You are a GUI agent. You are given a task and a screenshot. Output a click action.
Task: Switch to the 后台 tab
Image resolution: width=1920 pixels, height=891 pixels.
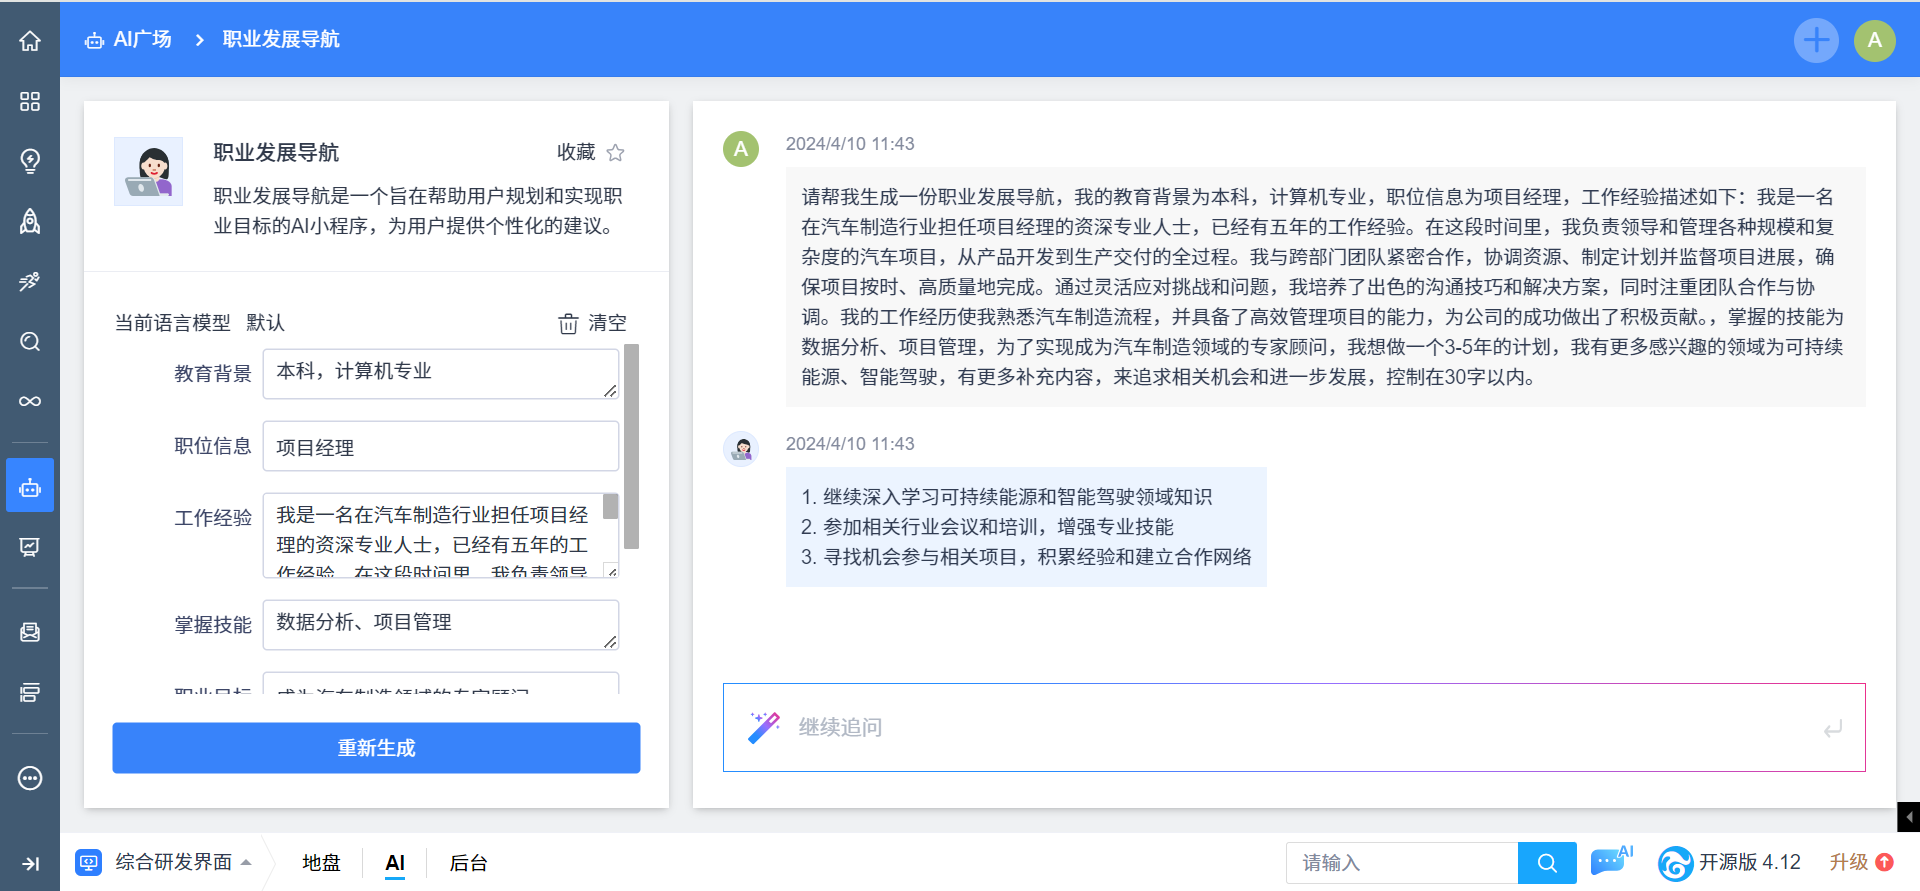468,863
